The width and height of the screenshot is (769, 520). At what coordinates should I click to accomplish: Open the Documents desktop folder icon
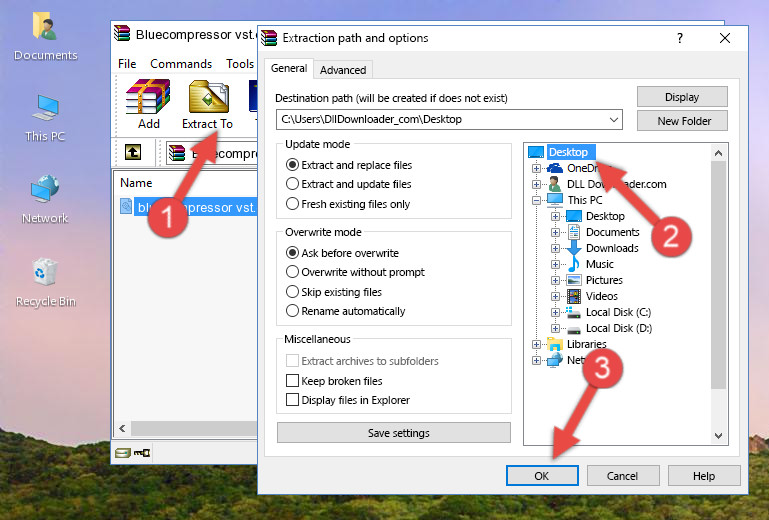pyautogui.click(x=45, y=37)
